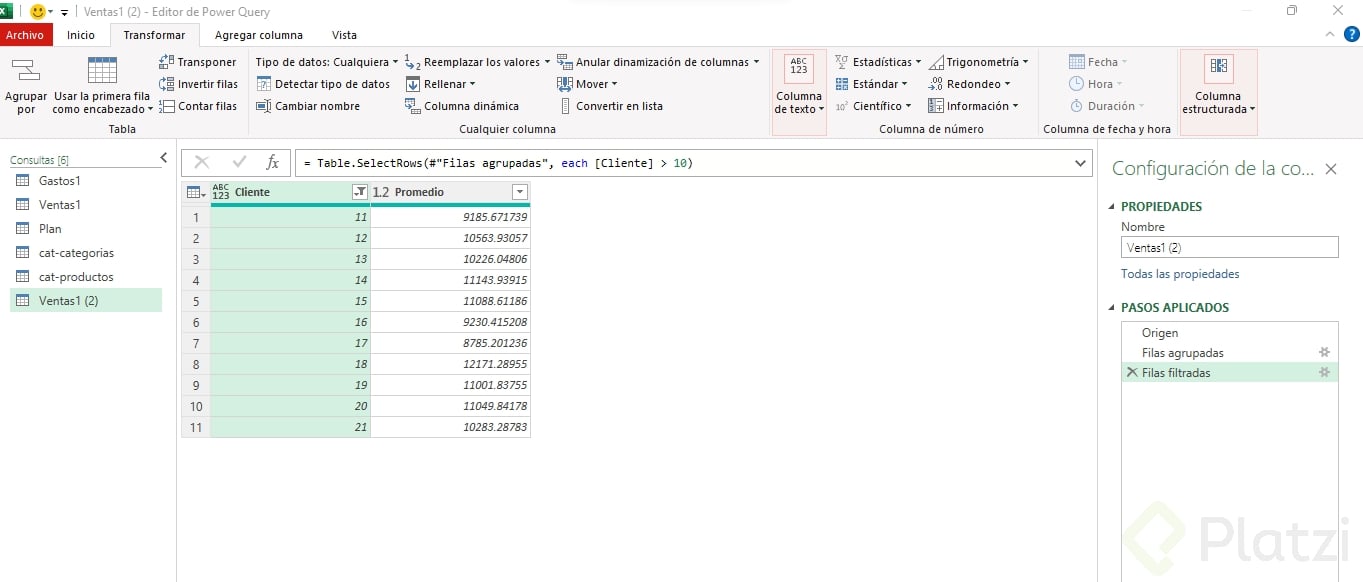Open the Archivo menu

[x=25, y=35]
